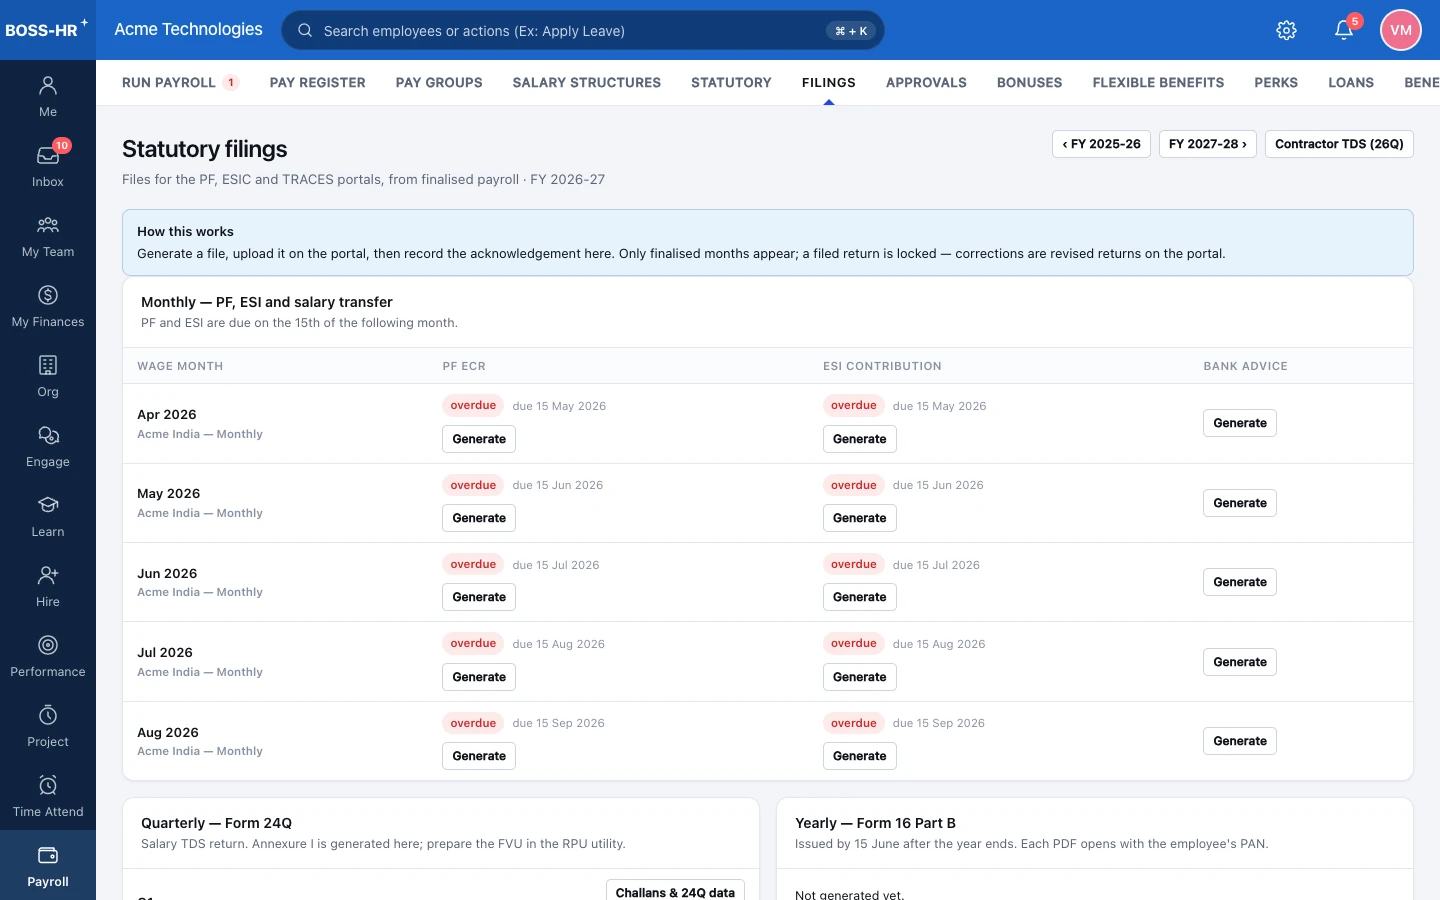Open the Bonuses tab
1440x900 pixels.
[x=1030, y=83]
